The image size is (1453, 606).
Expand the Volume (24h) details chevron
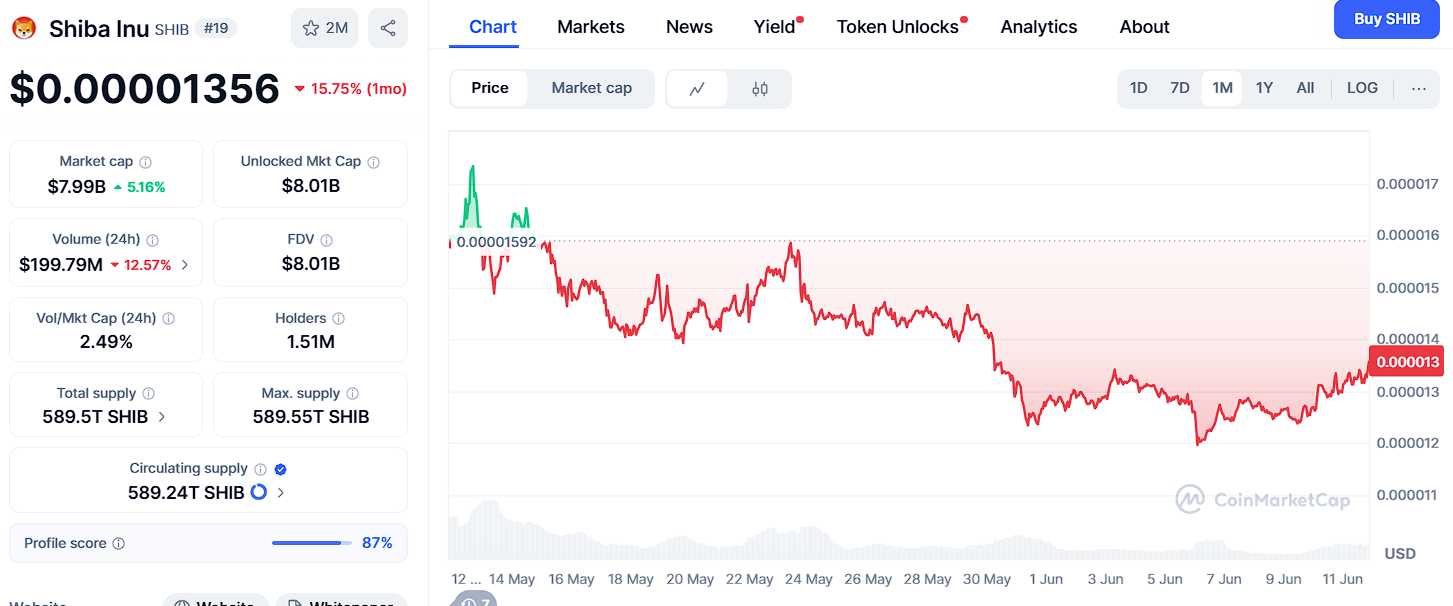click(185, 265)
